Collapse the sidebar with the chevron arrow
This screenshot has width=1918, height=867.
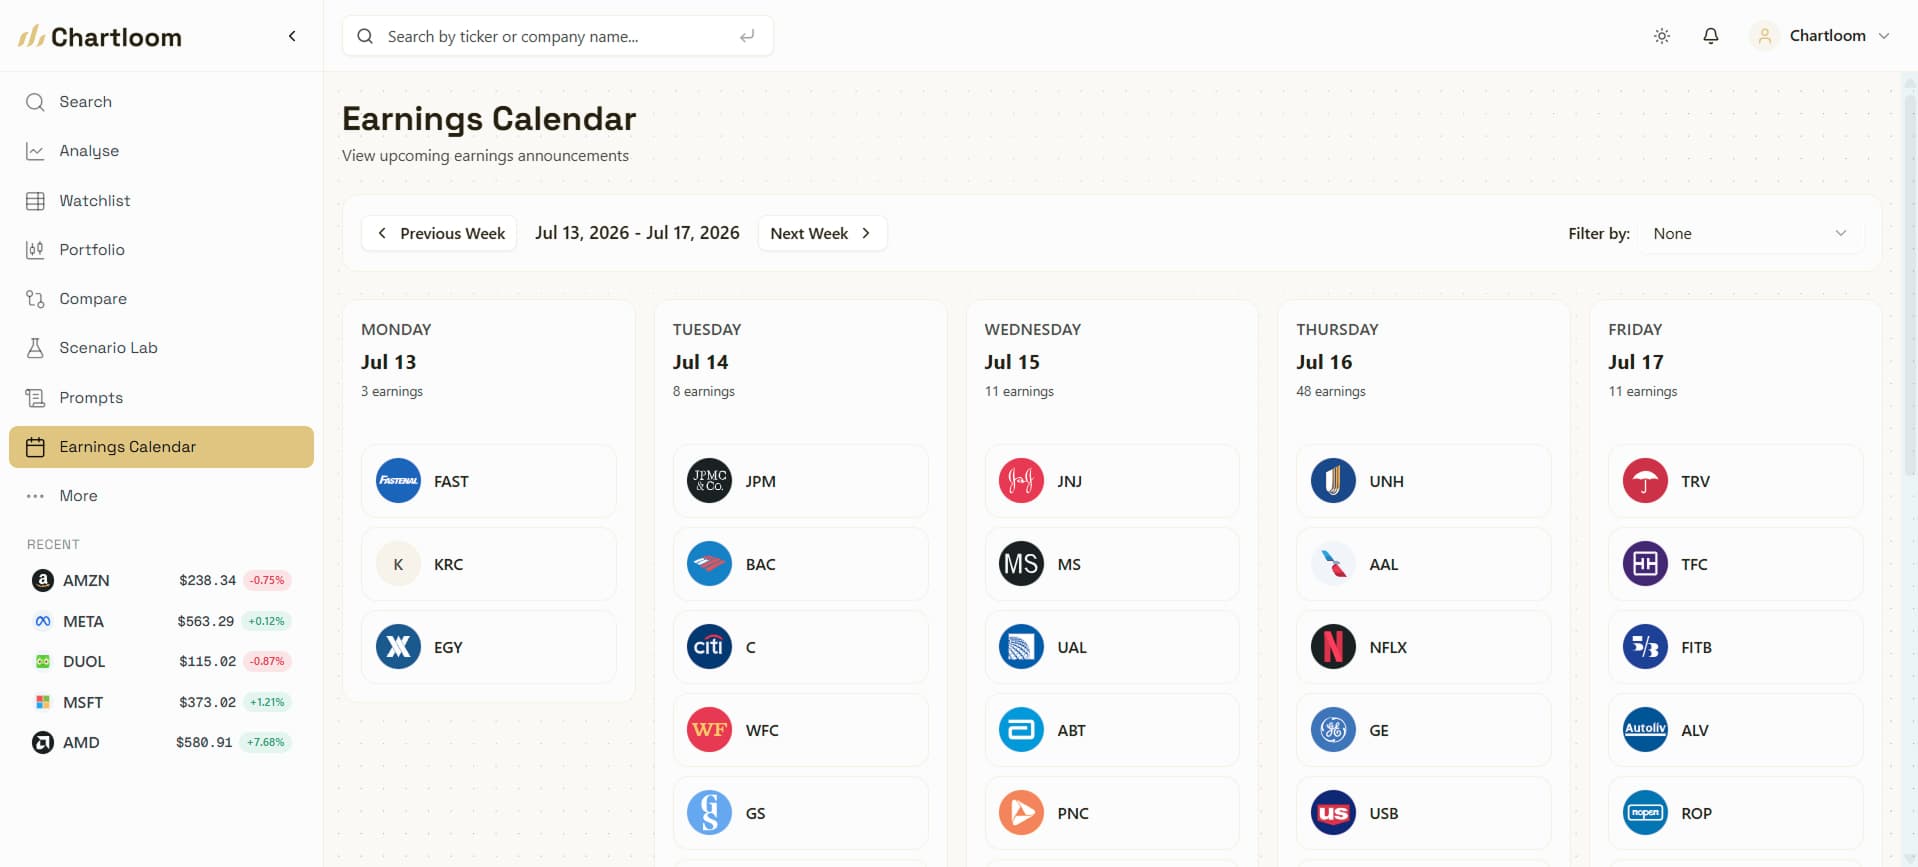pos(292,36)
